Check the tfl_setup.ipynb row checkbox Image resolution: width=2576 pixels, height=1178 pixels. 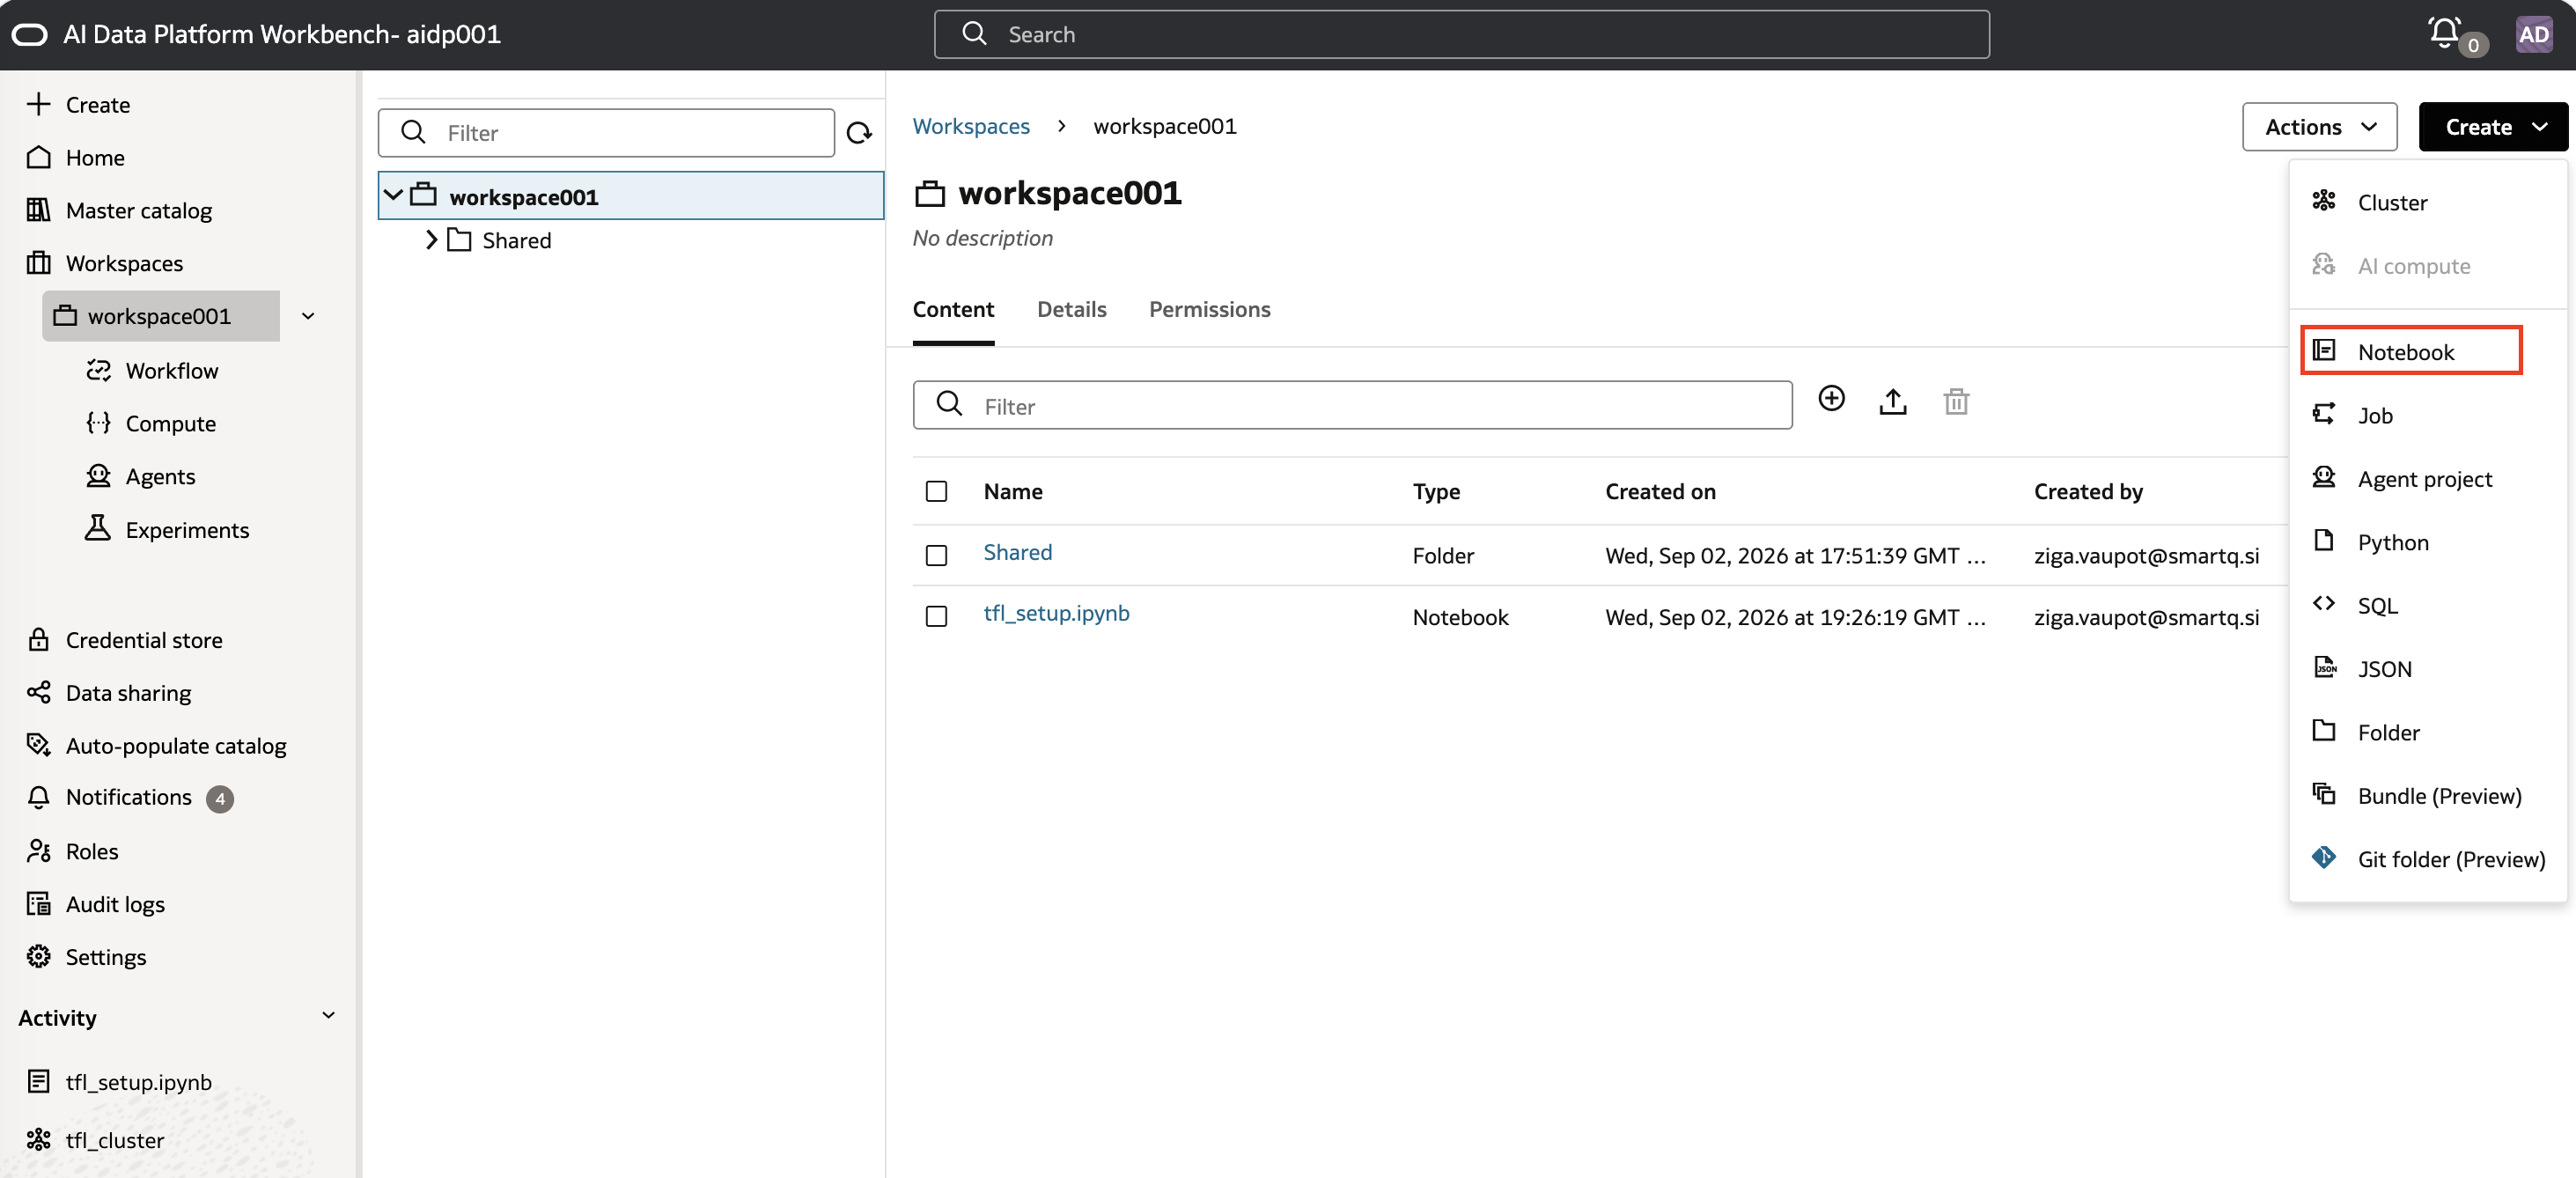click(x=936, y=616)
